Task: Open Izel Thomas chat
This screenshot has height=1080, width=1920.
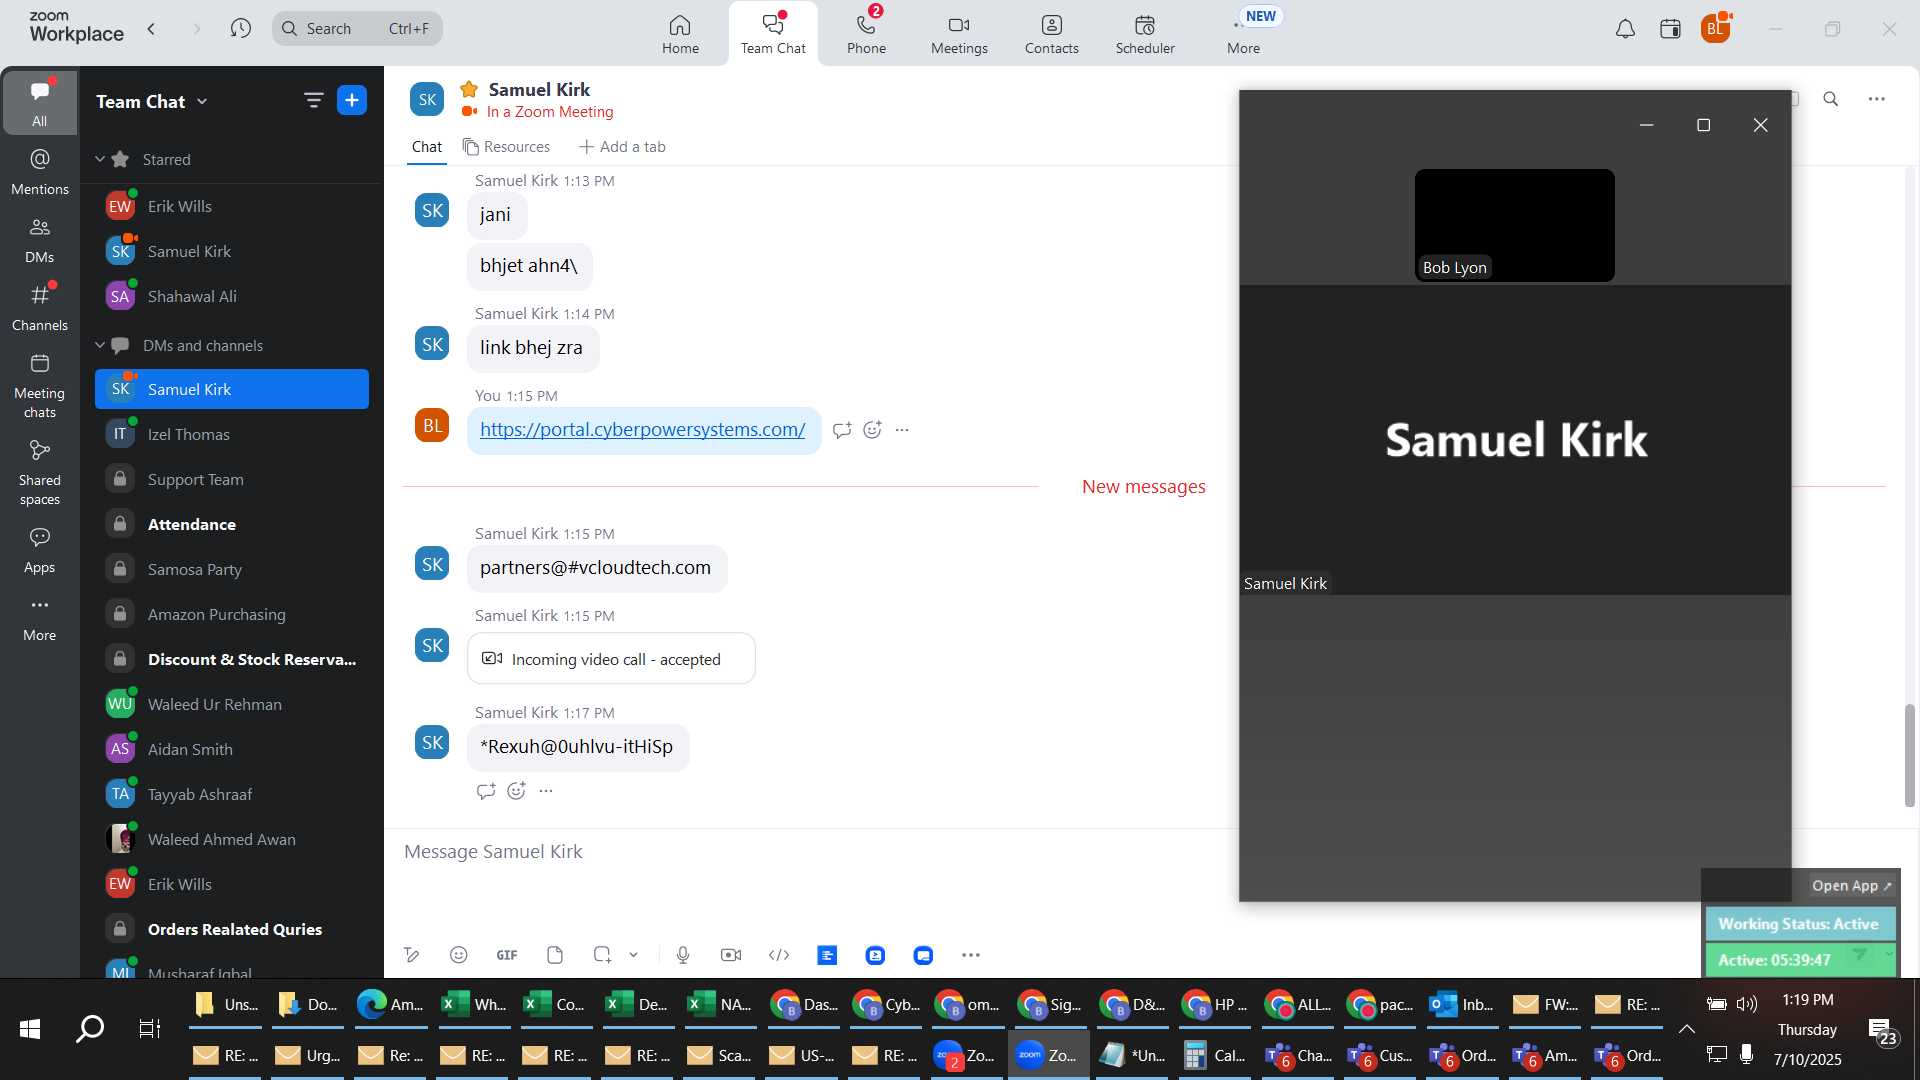Action: pos(232,434)
